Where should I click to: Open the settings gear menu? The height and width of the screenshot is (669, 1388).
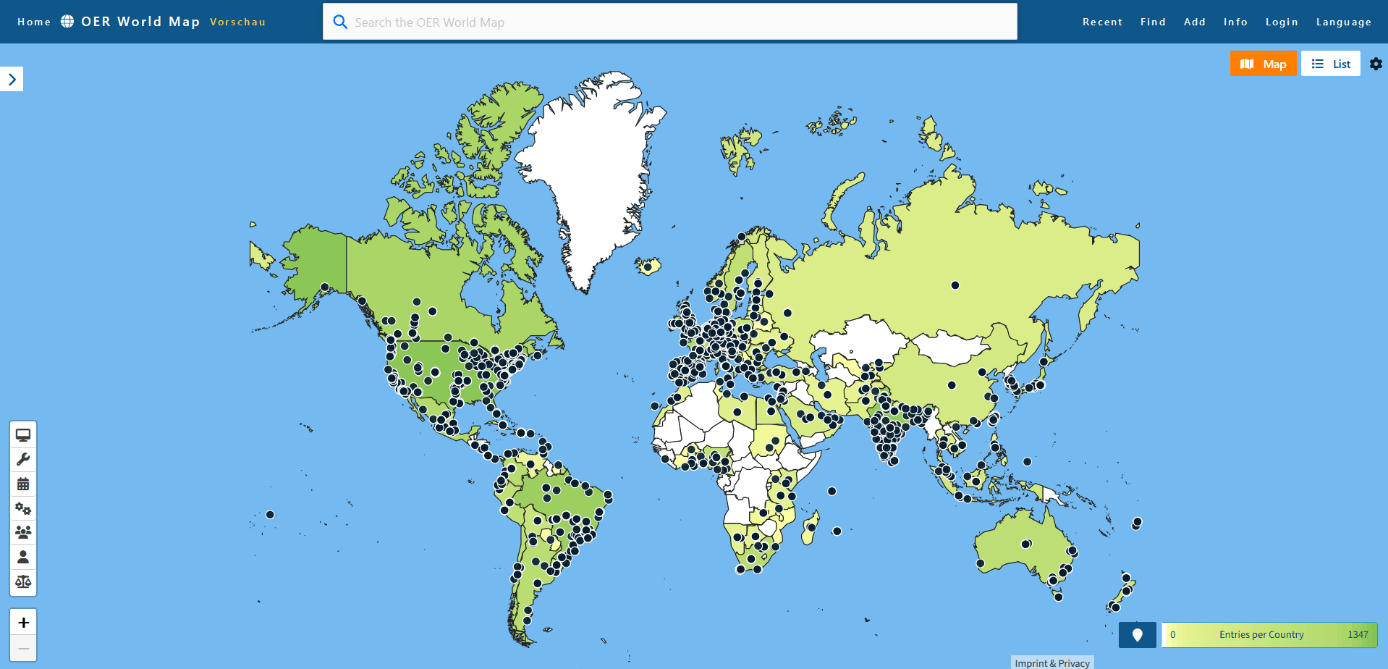click(1375, 63)
